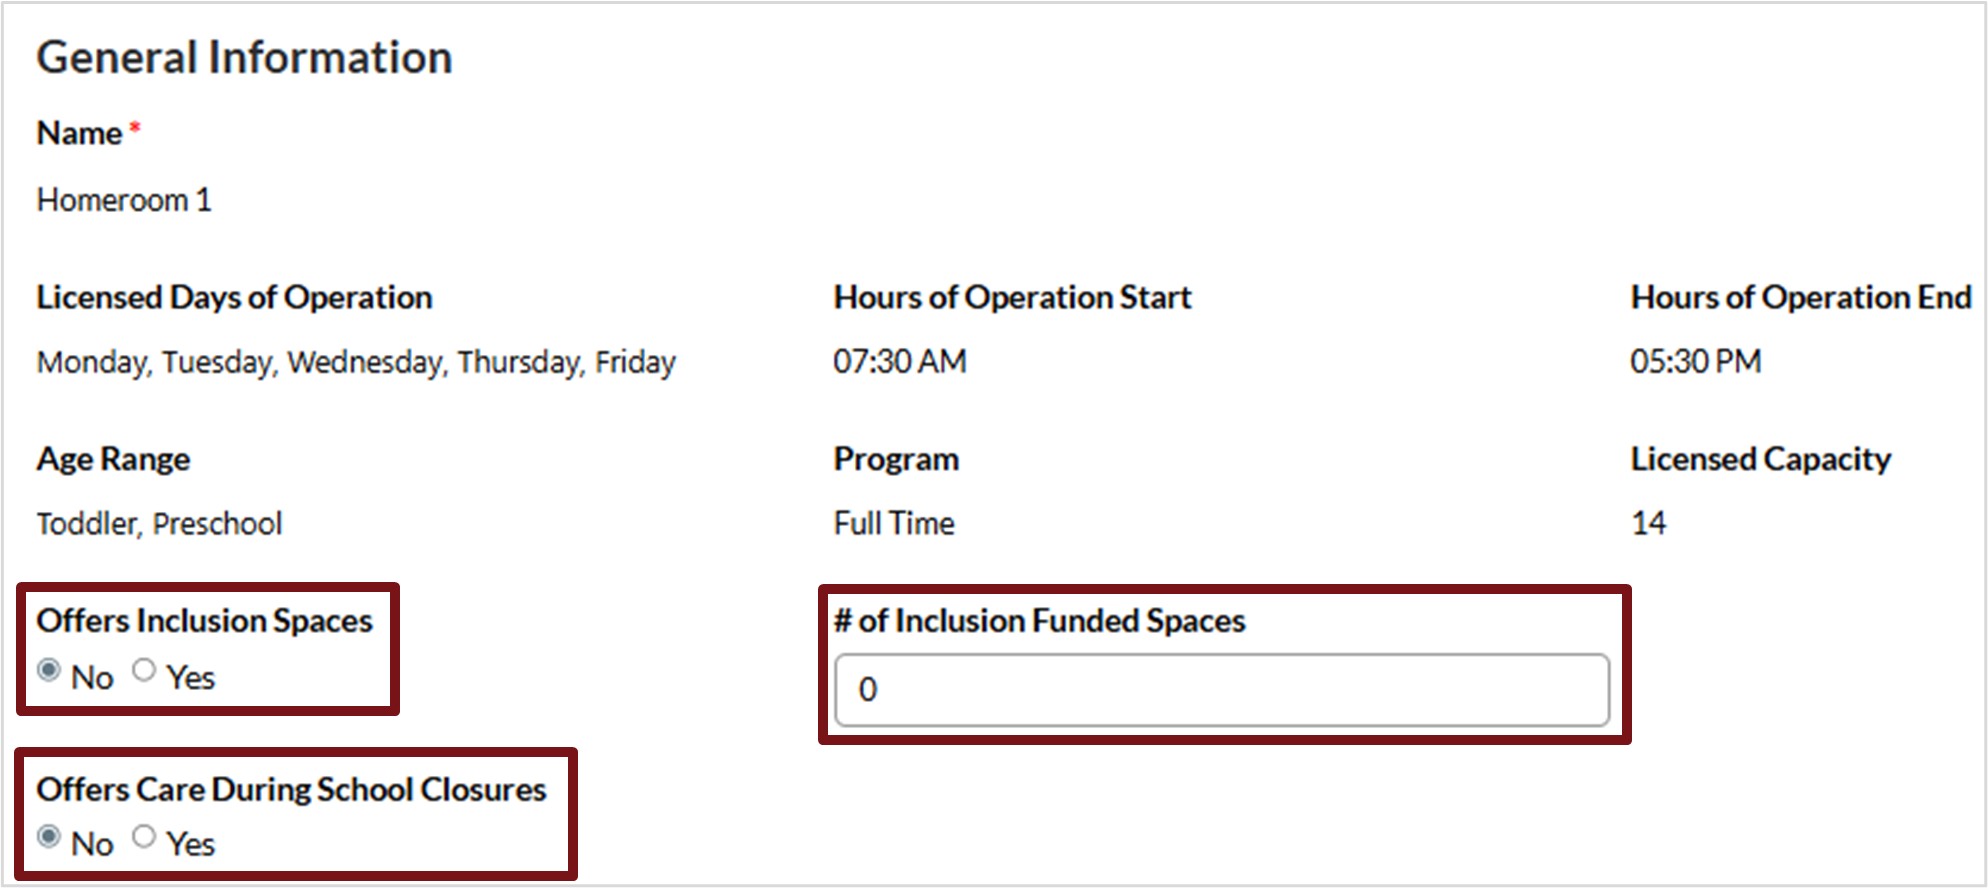Click the Homeroom 1 name value
The image size is (1988, 888).
tap(124, 200)
